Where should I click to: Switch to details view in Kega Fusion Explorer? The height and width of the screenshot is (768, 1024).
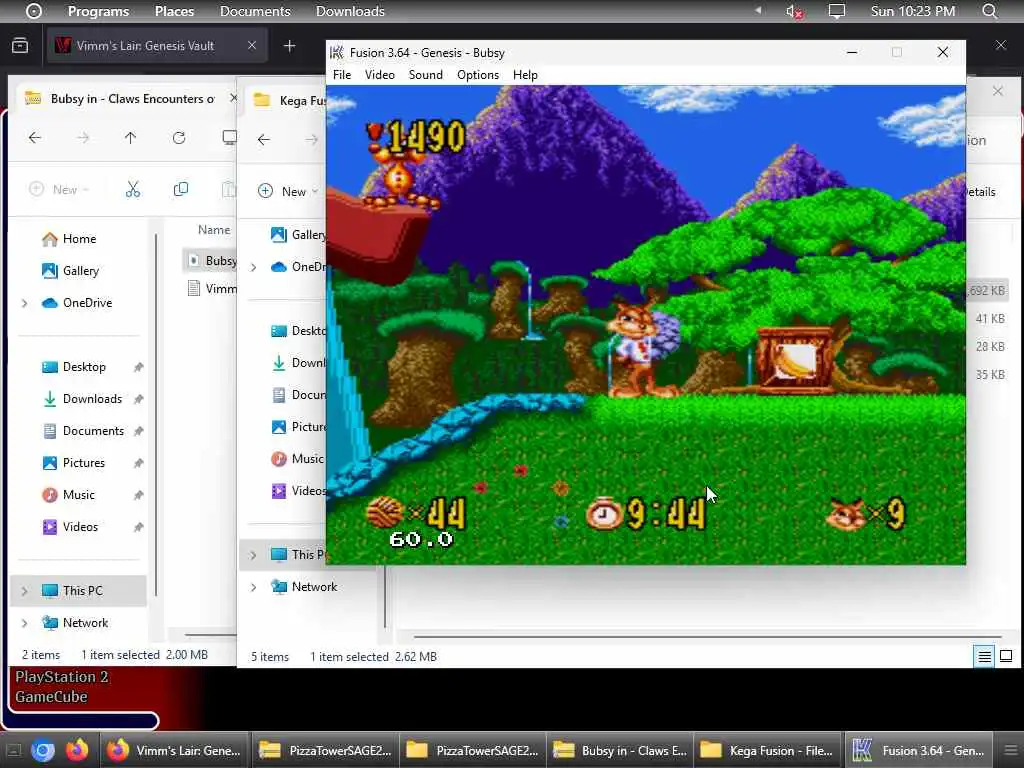pyautogui.click(x=984, y=656)
